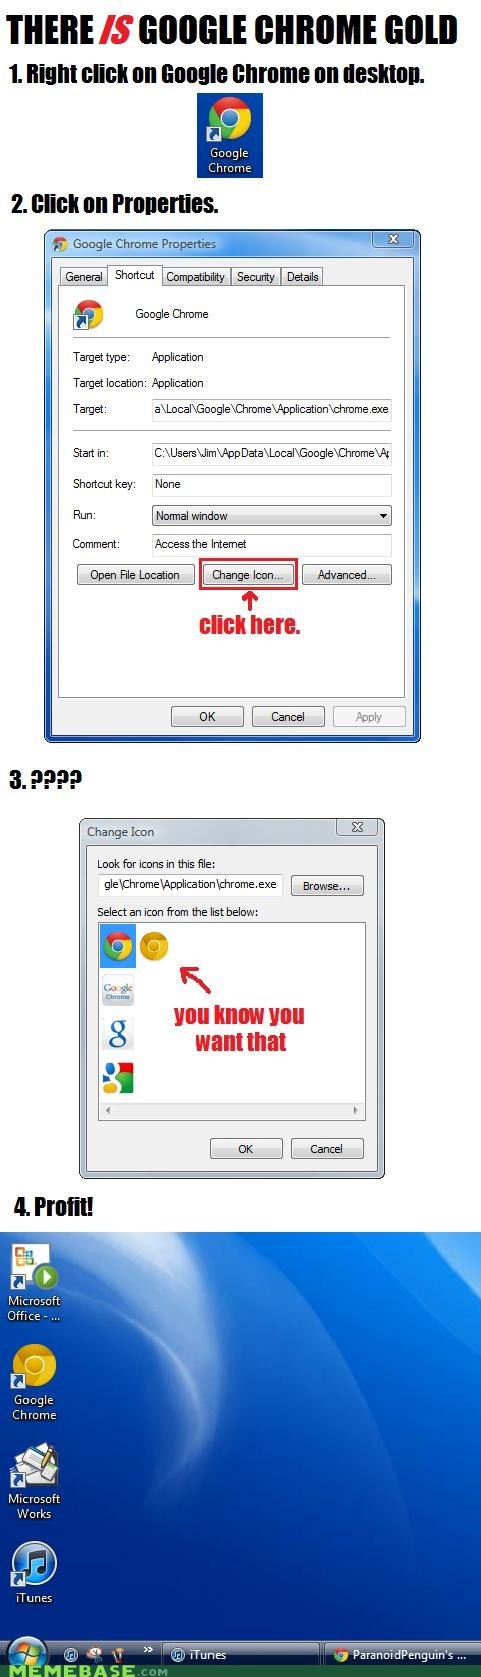Click the Shortcut key input field
This screenshot has width=481, height=1677.
[271, 484]
